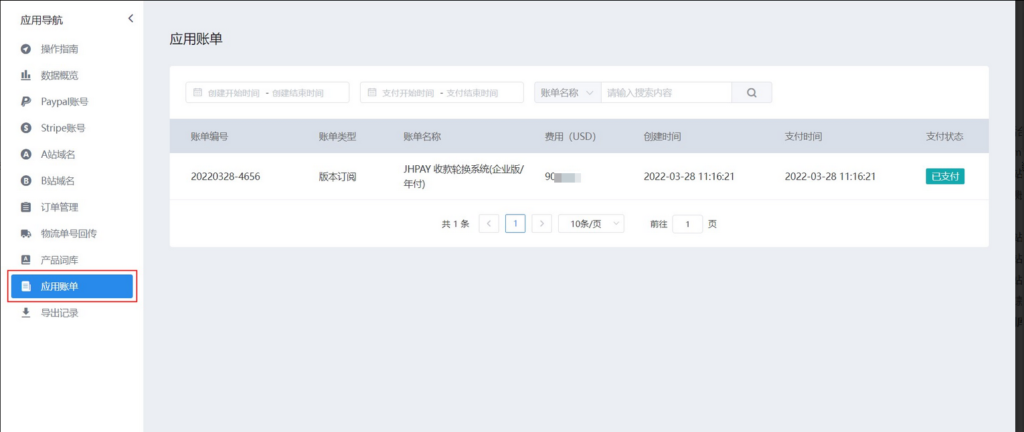1024x432 pixels.
Task: Collapse the 应用导航 sidebar with the chevron
Action: tap(130, 19)
